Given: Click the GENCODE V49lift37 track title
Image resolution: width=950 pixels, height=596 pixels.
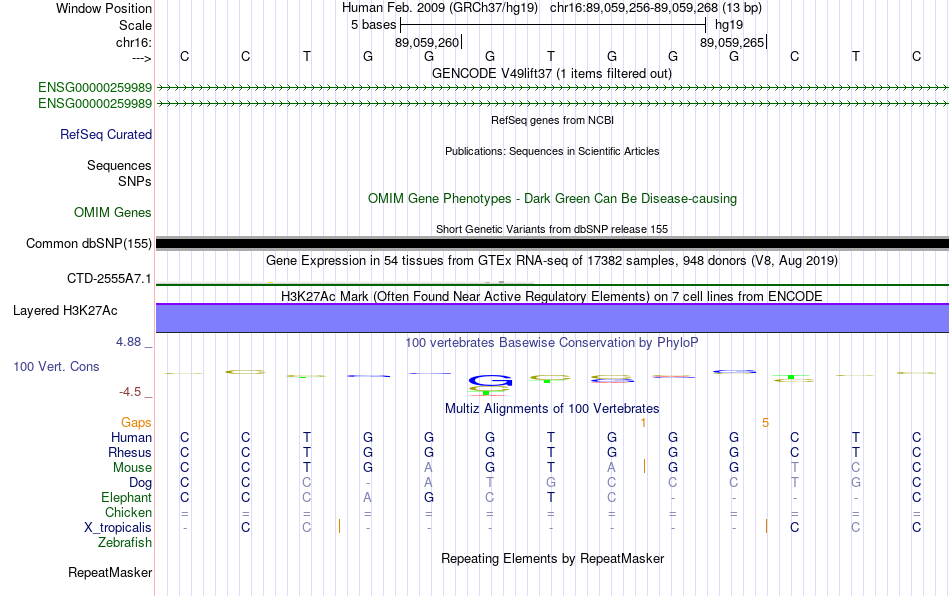Looking at the screenshot, I should tap(552, 73).
